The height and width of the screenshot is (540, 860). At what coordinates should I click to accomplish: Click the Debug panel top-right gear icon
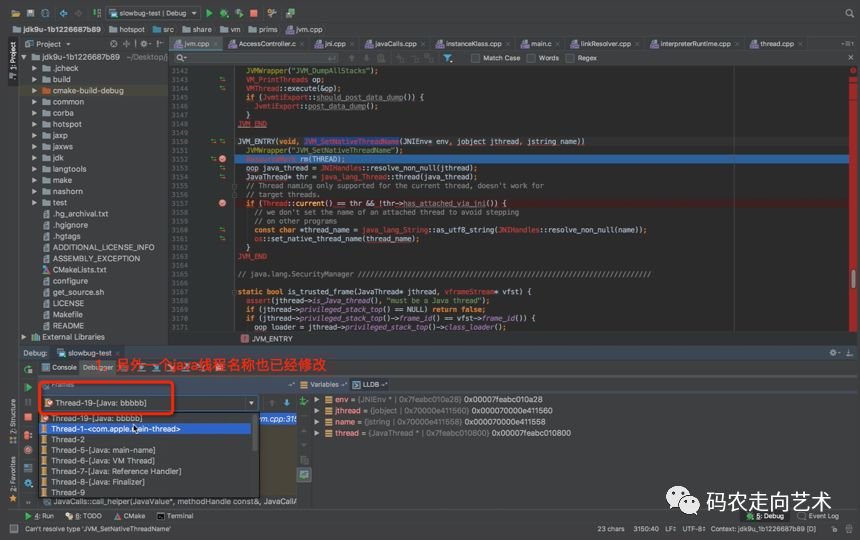833,353
